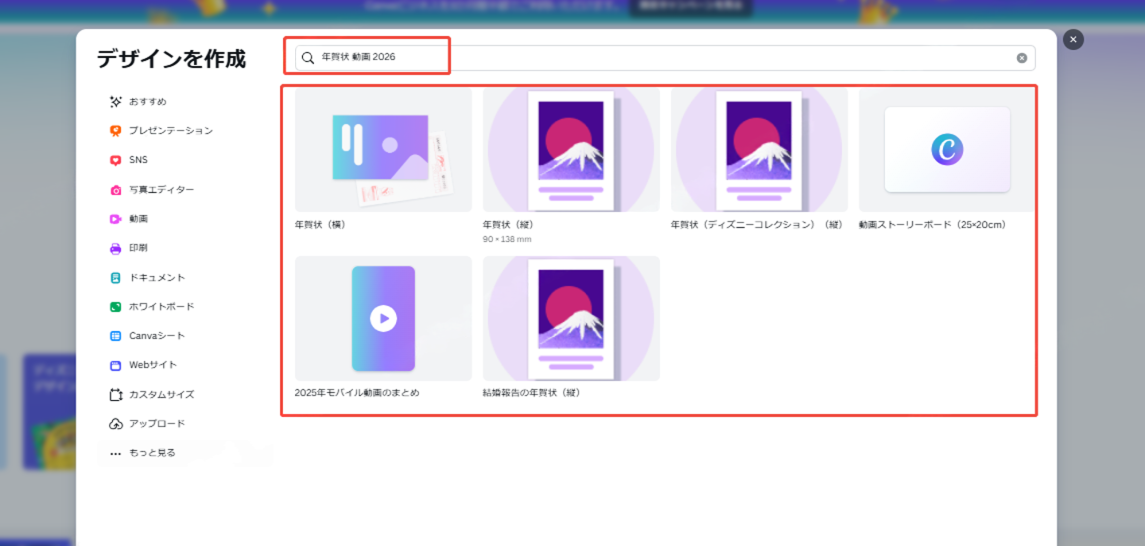The width and height of the screenshot is (1145, 546).
Task: Select the Webサイト label
Action: tap(153, 365)
